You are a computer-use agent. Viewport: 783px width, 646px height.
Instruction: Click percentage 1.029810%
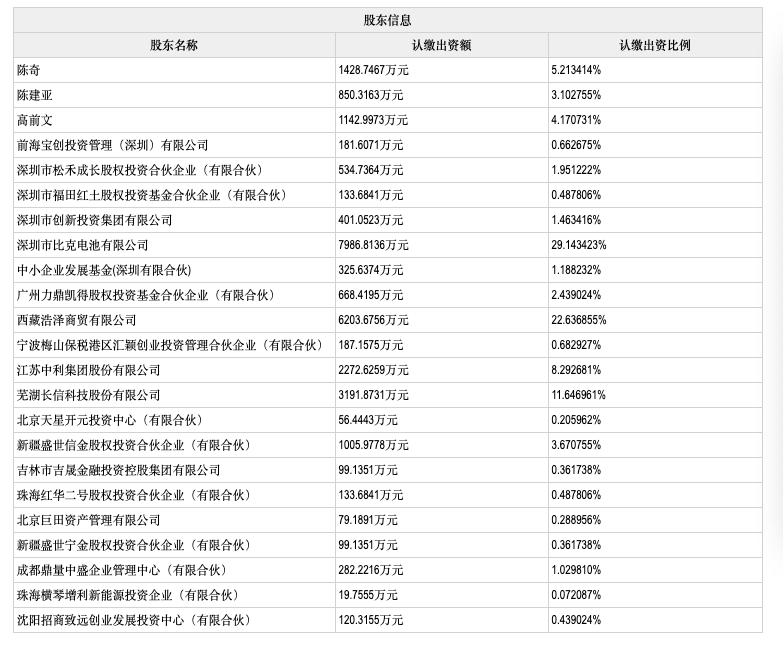click(576, 570)
